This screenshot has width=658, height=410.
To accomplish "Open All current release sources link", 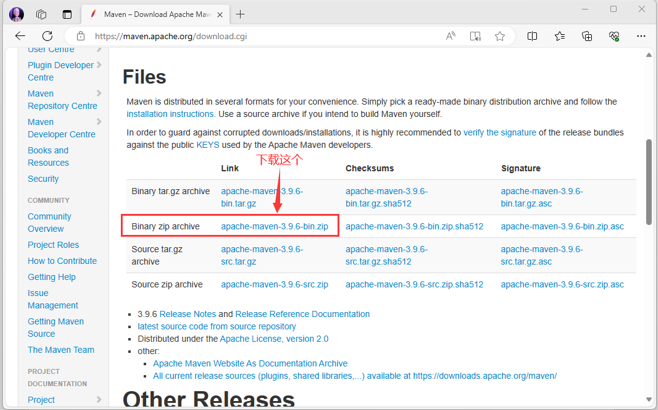I will click(x=355, y=376).
